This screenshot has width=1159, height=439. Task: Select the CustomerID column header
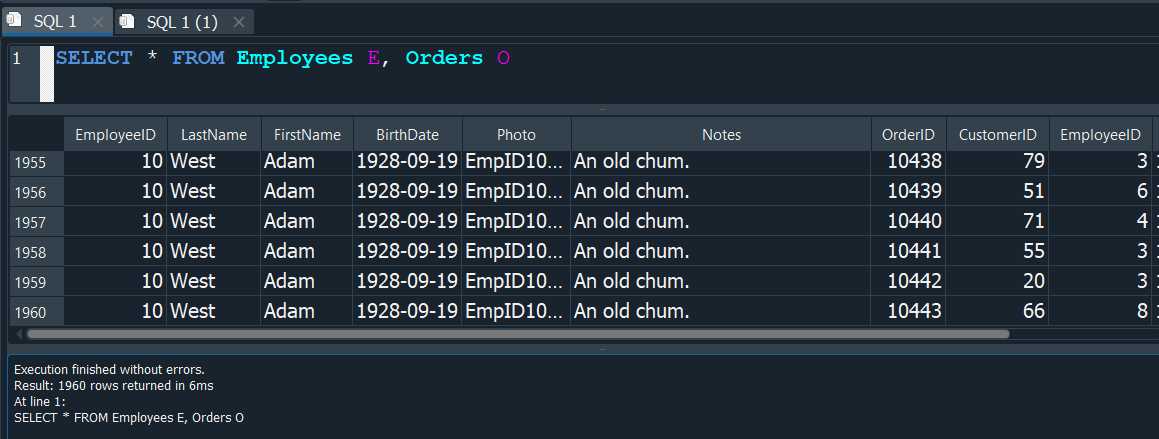(997, 134)
